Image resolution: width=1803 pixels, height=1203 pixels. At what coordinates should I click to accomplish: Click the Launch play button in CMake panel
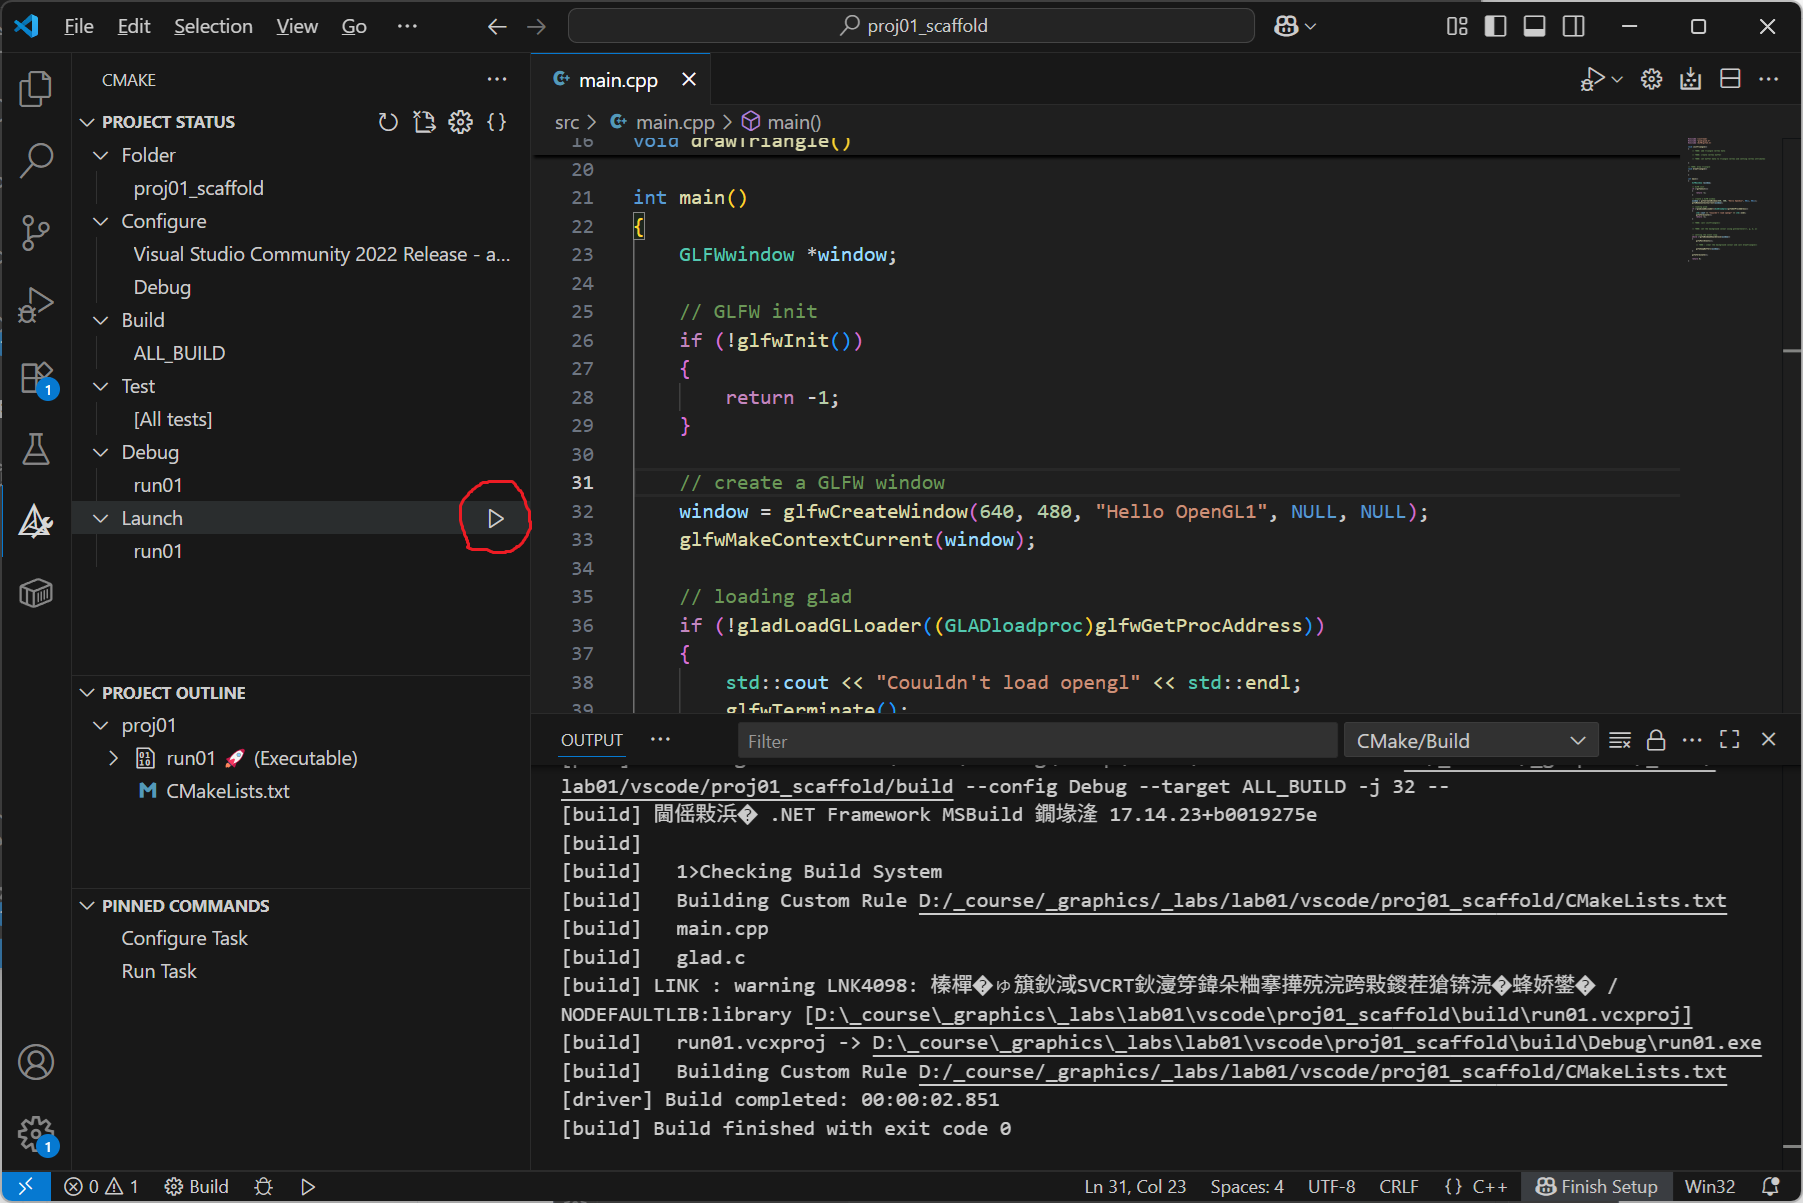(x=495, y=518)
